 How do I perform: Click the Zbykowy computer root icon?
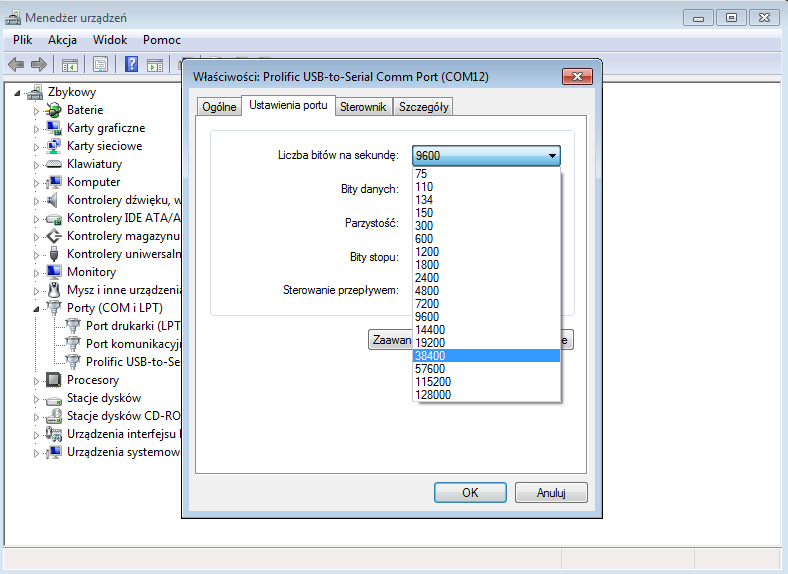pyautogui.click(x=35, y=92)
